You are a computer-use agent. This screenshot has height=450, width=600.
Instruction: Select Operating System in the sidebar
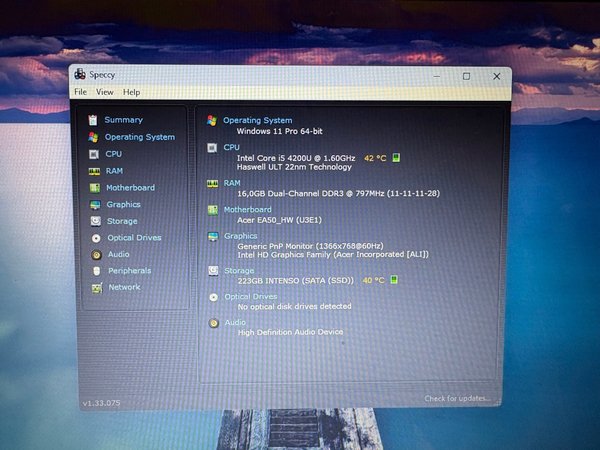click(x=139, y=137)
